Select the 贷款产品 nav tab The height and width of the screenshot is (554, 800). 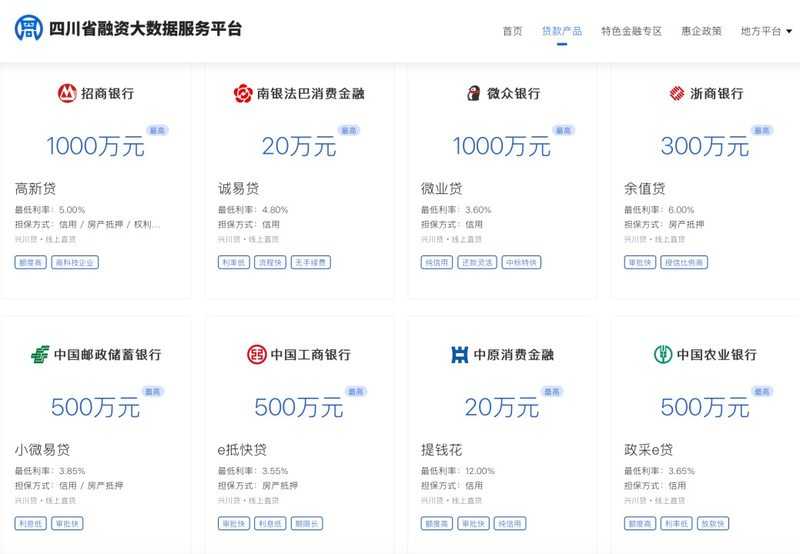(561, 31)
